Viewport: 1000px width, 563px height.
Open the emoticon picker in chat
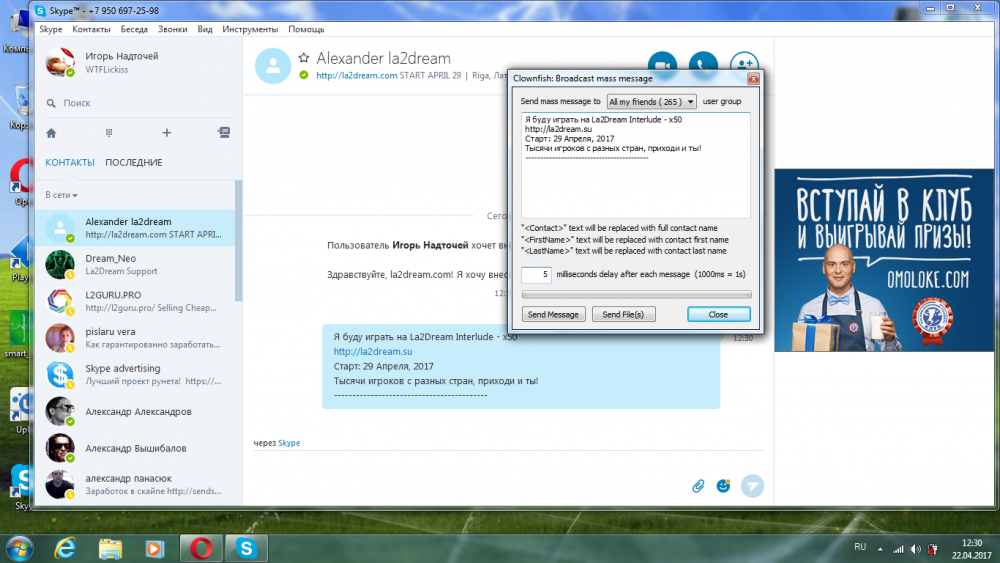click(724, 486)
